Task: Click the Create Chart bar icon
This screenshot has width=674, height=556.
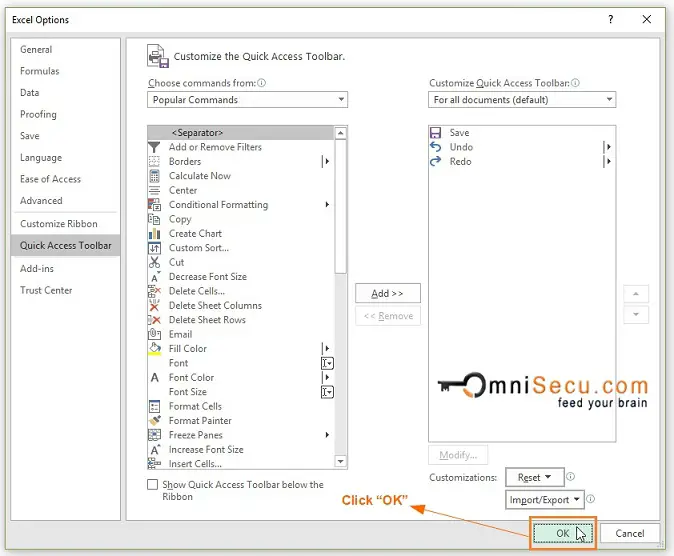Action: [154, 233]
